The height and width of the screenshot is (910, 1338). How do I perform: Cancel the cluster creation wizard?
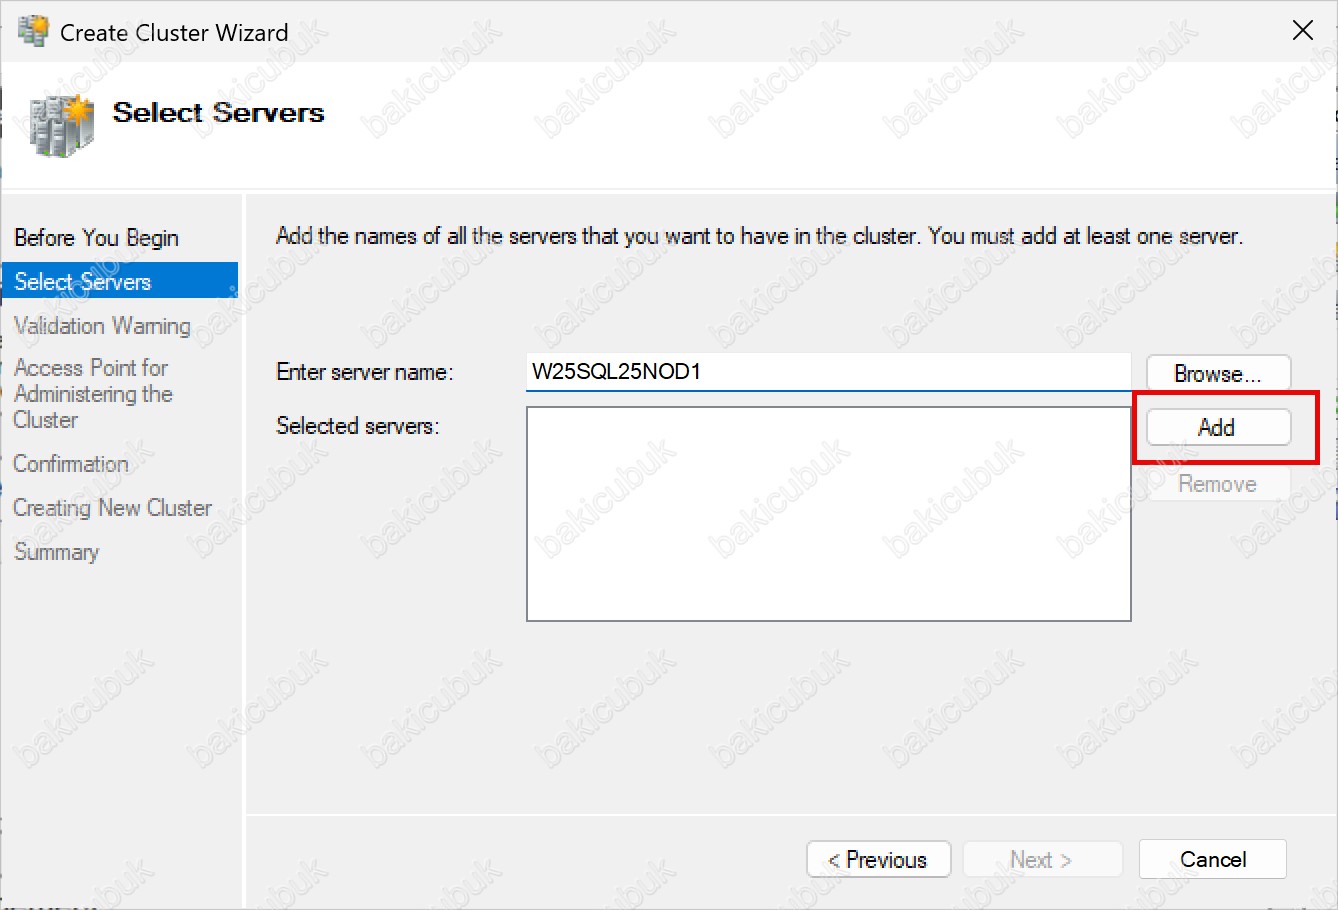1212,860
